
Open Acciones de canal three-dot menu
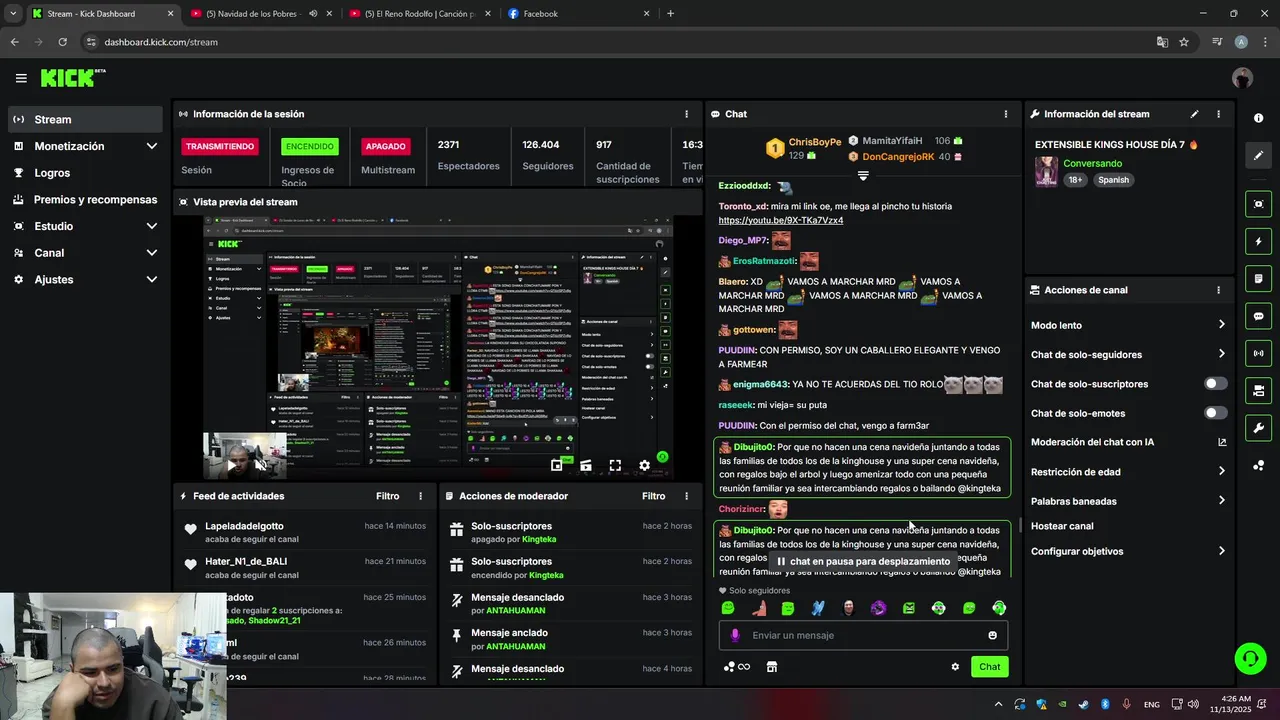coord(1218,290)
